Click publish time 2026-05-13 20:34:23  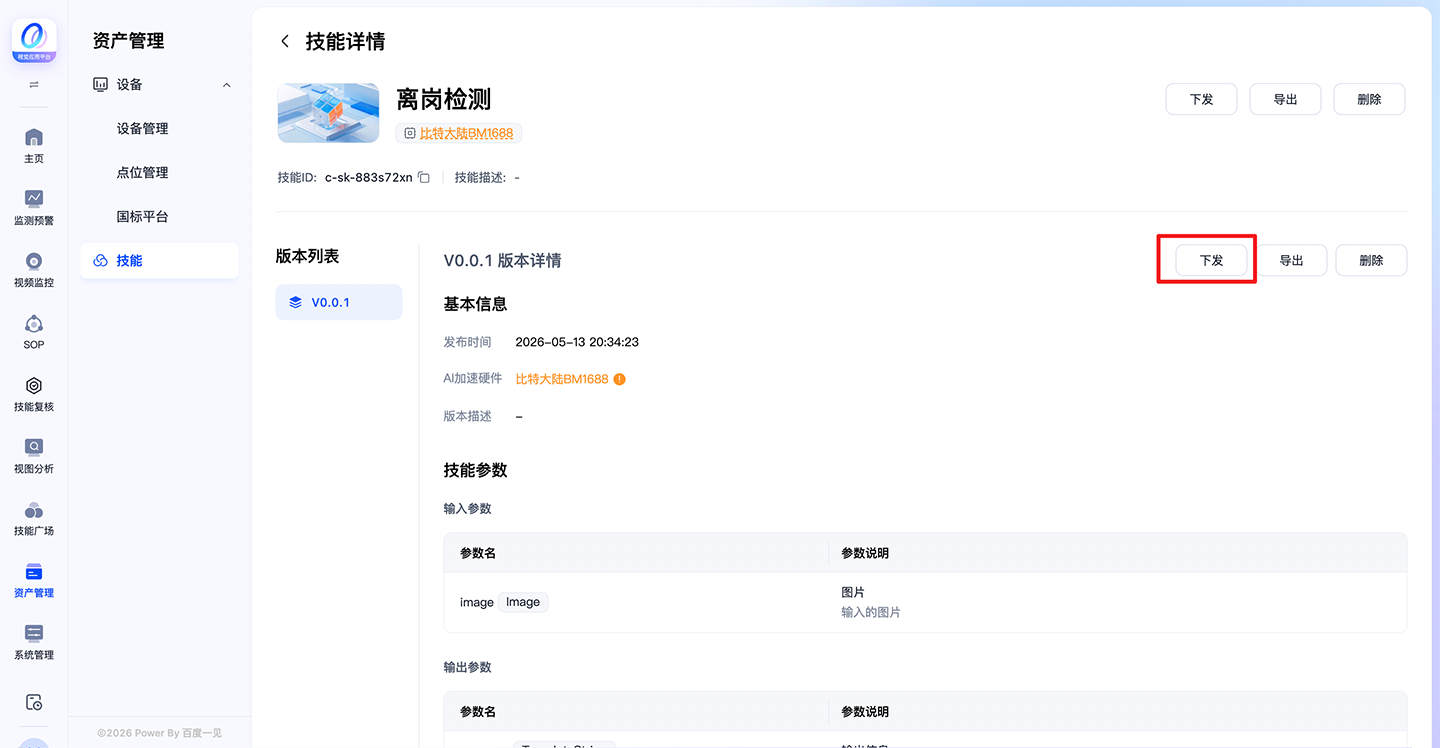pos(577,342)
